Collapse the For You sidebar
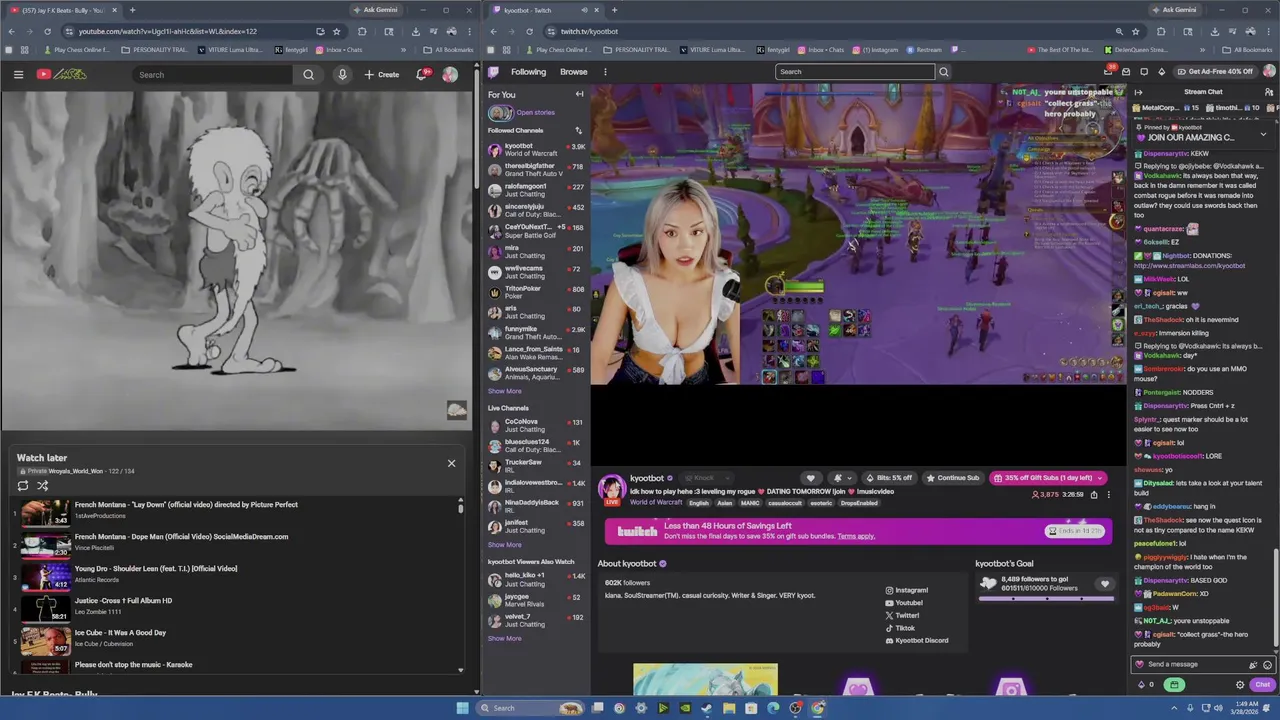Image resolution: width=1280 pixels, height=720 pixels. pos(579,94)
